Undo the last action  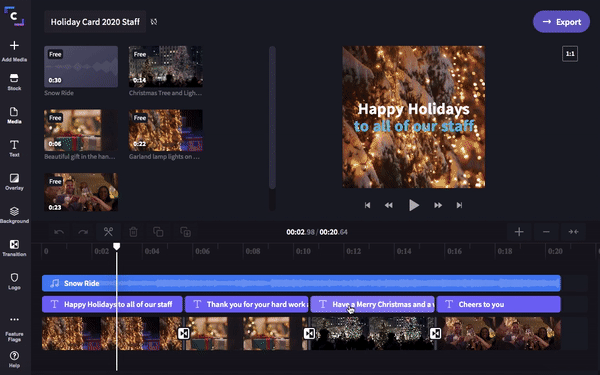(x=59, y=232)
